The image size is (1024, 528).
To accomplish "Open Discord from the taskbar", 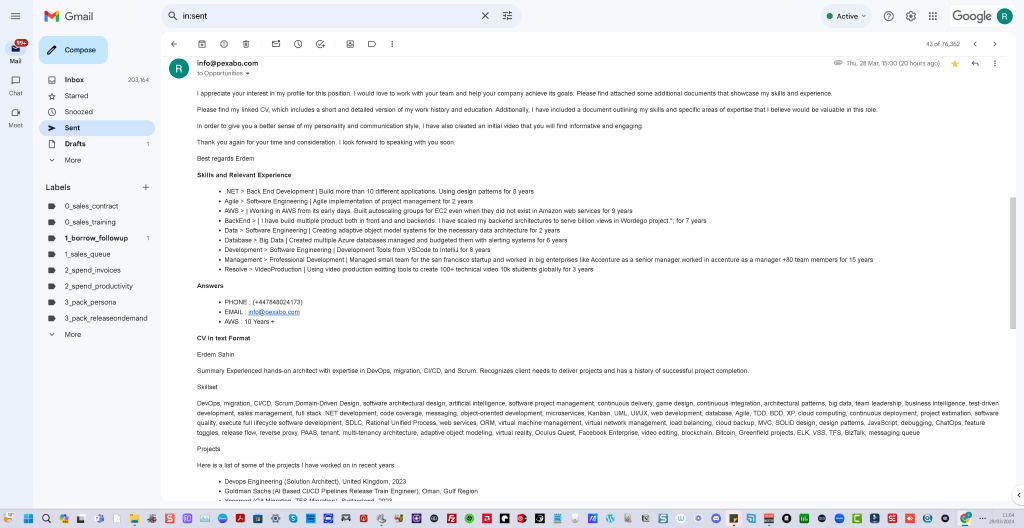I will (716, 519).
